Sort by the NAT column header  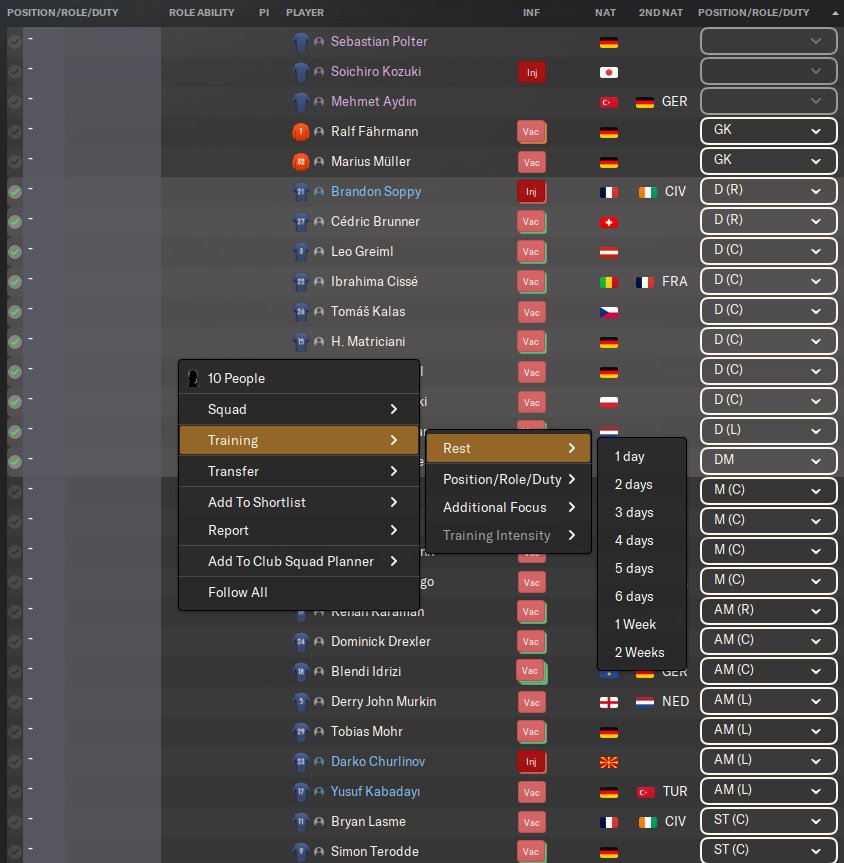pyautogui.click(x=605, y=13)
